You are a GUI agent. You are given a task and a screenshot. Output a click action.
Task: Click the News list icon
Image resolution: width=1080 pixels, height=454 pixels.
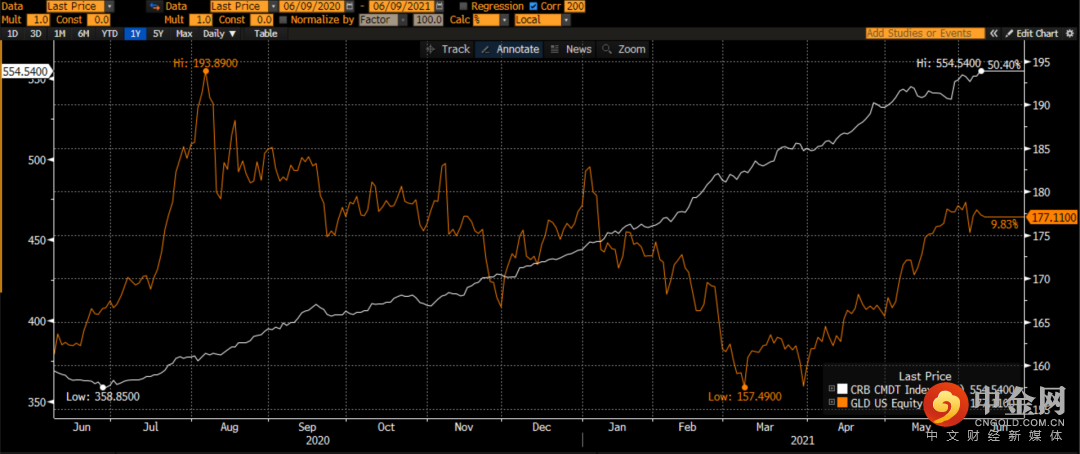pos(554,49)
